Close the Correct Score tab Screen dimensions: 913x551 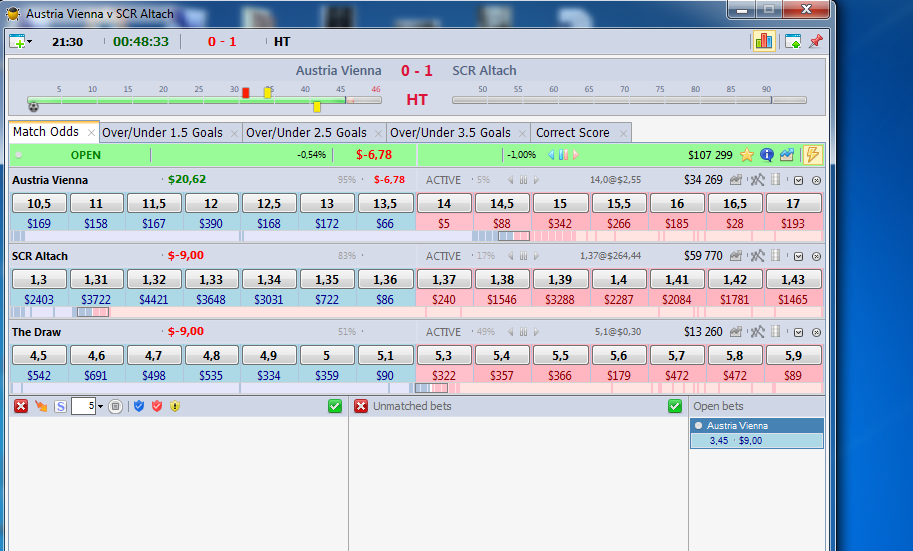(623, 133)
